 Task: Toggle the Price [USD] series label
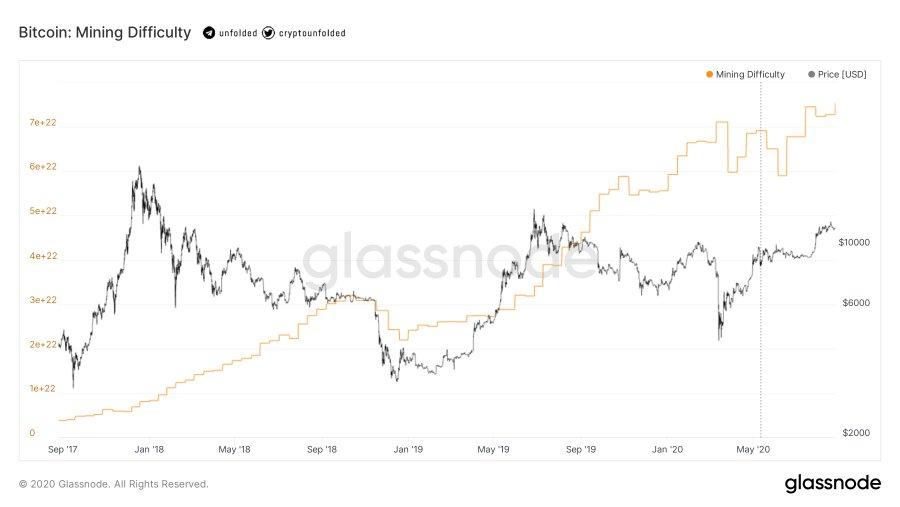tap(842, 74)
